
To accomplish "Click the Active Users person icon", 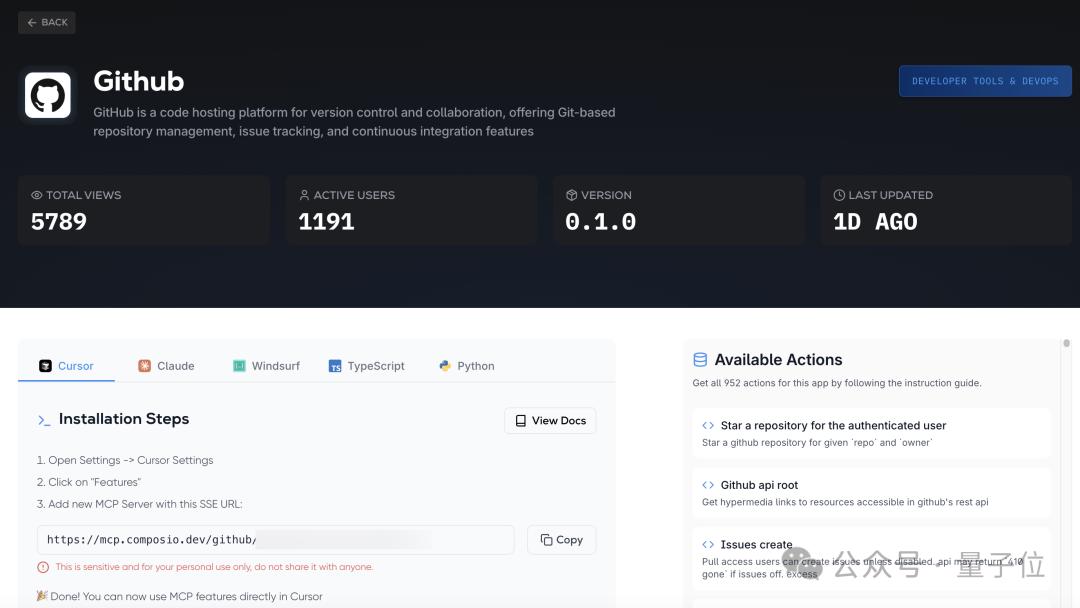I will click(x=304, y=195).
